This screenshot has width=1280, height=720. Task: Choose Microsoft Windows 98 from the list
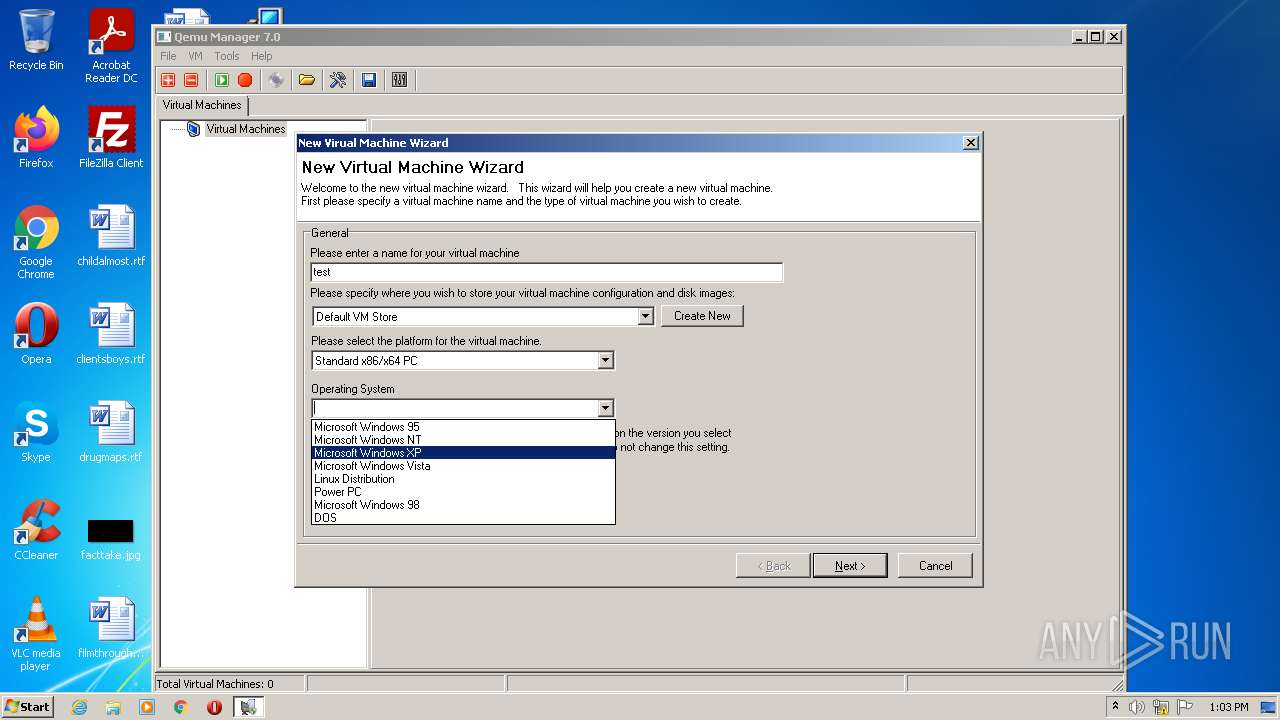pos(463,505)
